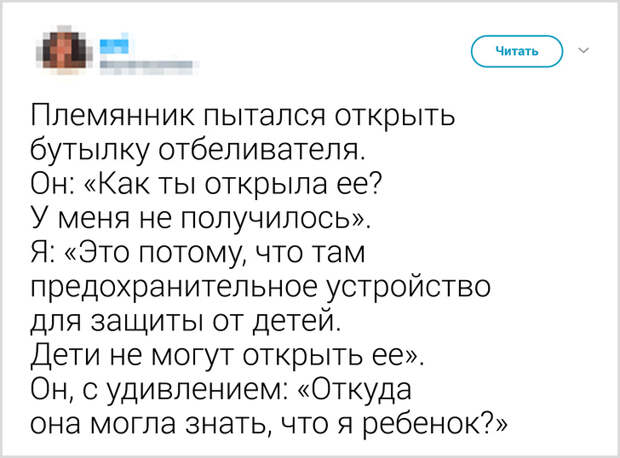This screenshot has height=458, width=620.
Task: Click the word "предохранительное" in the tweet
Action: [x=174, y=288]
